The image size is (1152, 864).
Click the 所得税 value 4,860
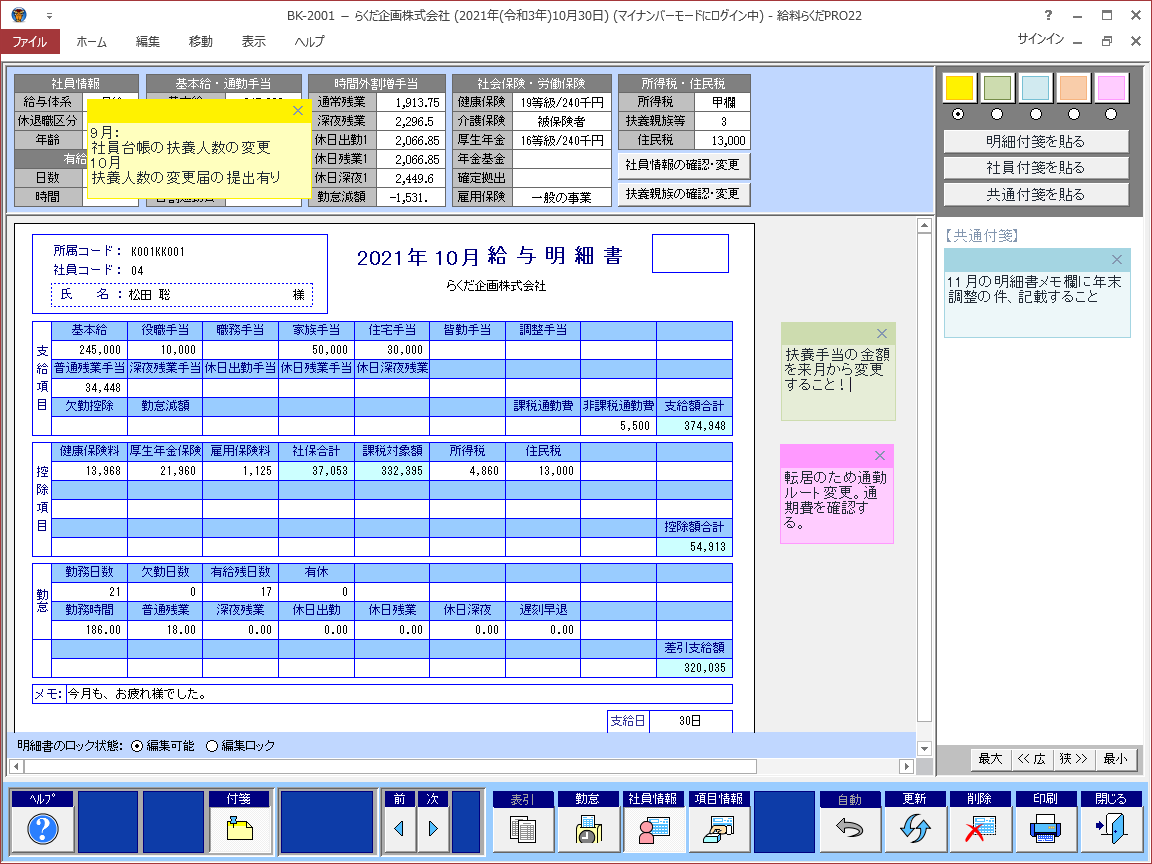(467, 471)
